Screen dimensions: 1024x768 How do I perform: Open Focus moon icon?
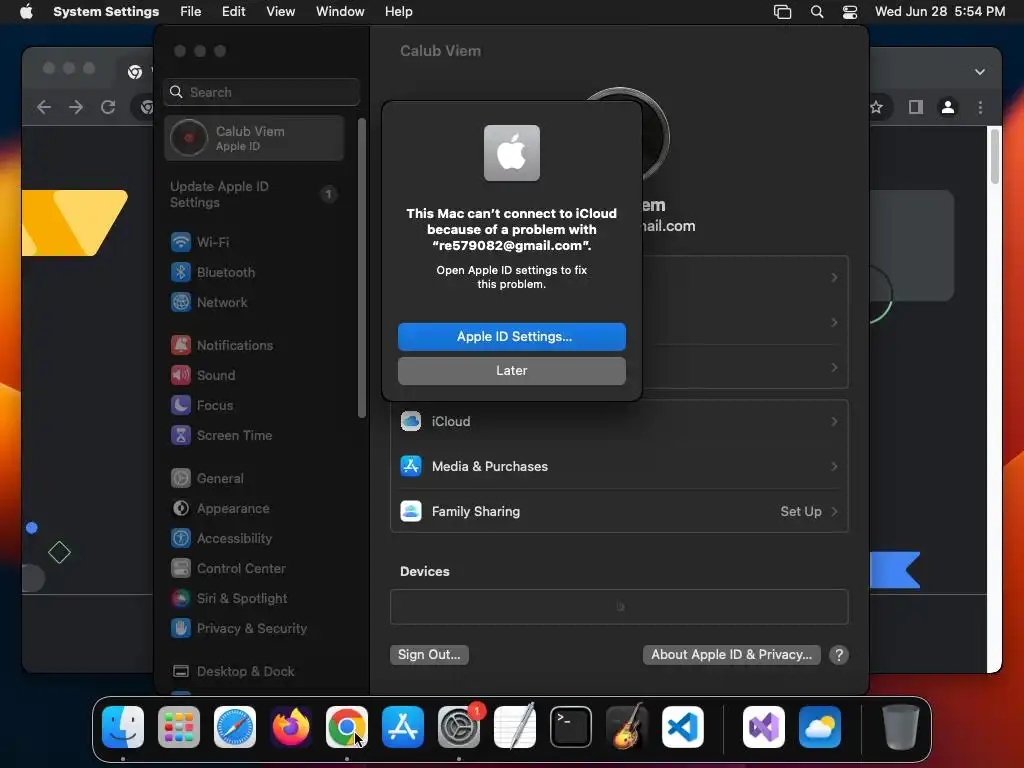[x=181, y=406]
